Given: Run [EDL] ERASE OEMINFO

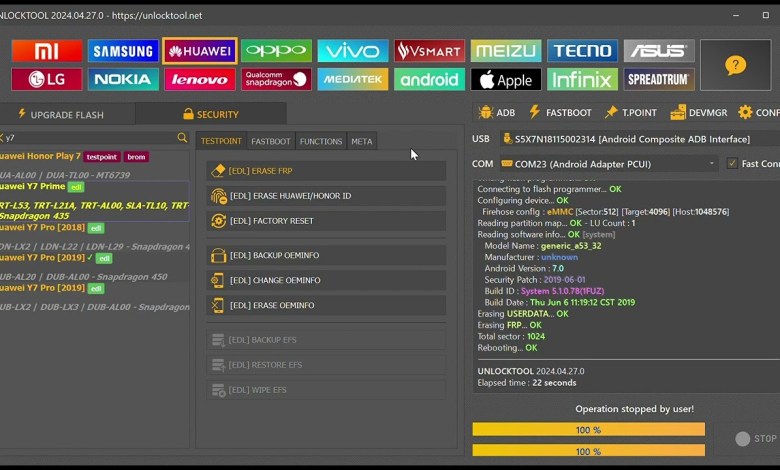Looking at the screenshot, I should click(x=326, y=305).
